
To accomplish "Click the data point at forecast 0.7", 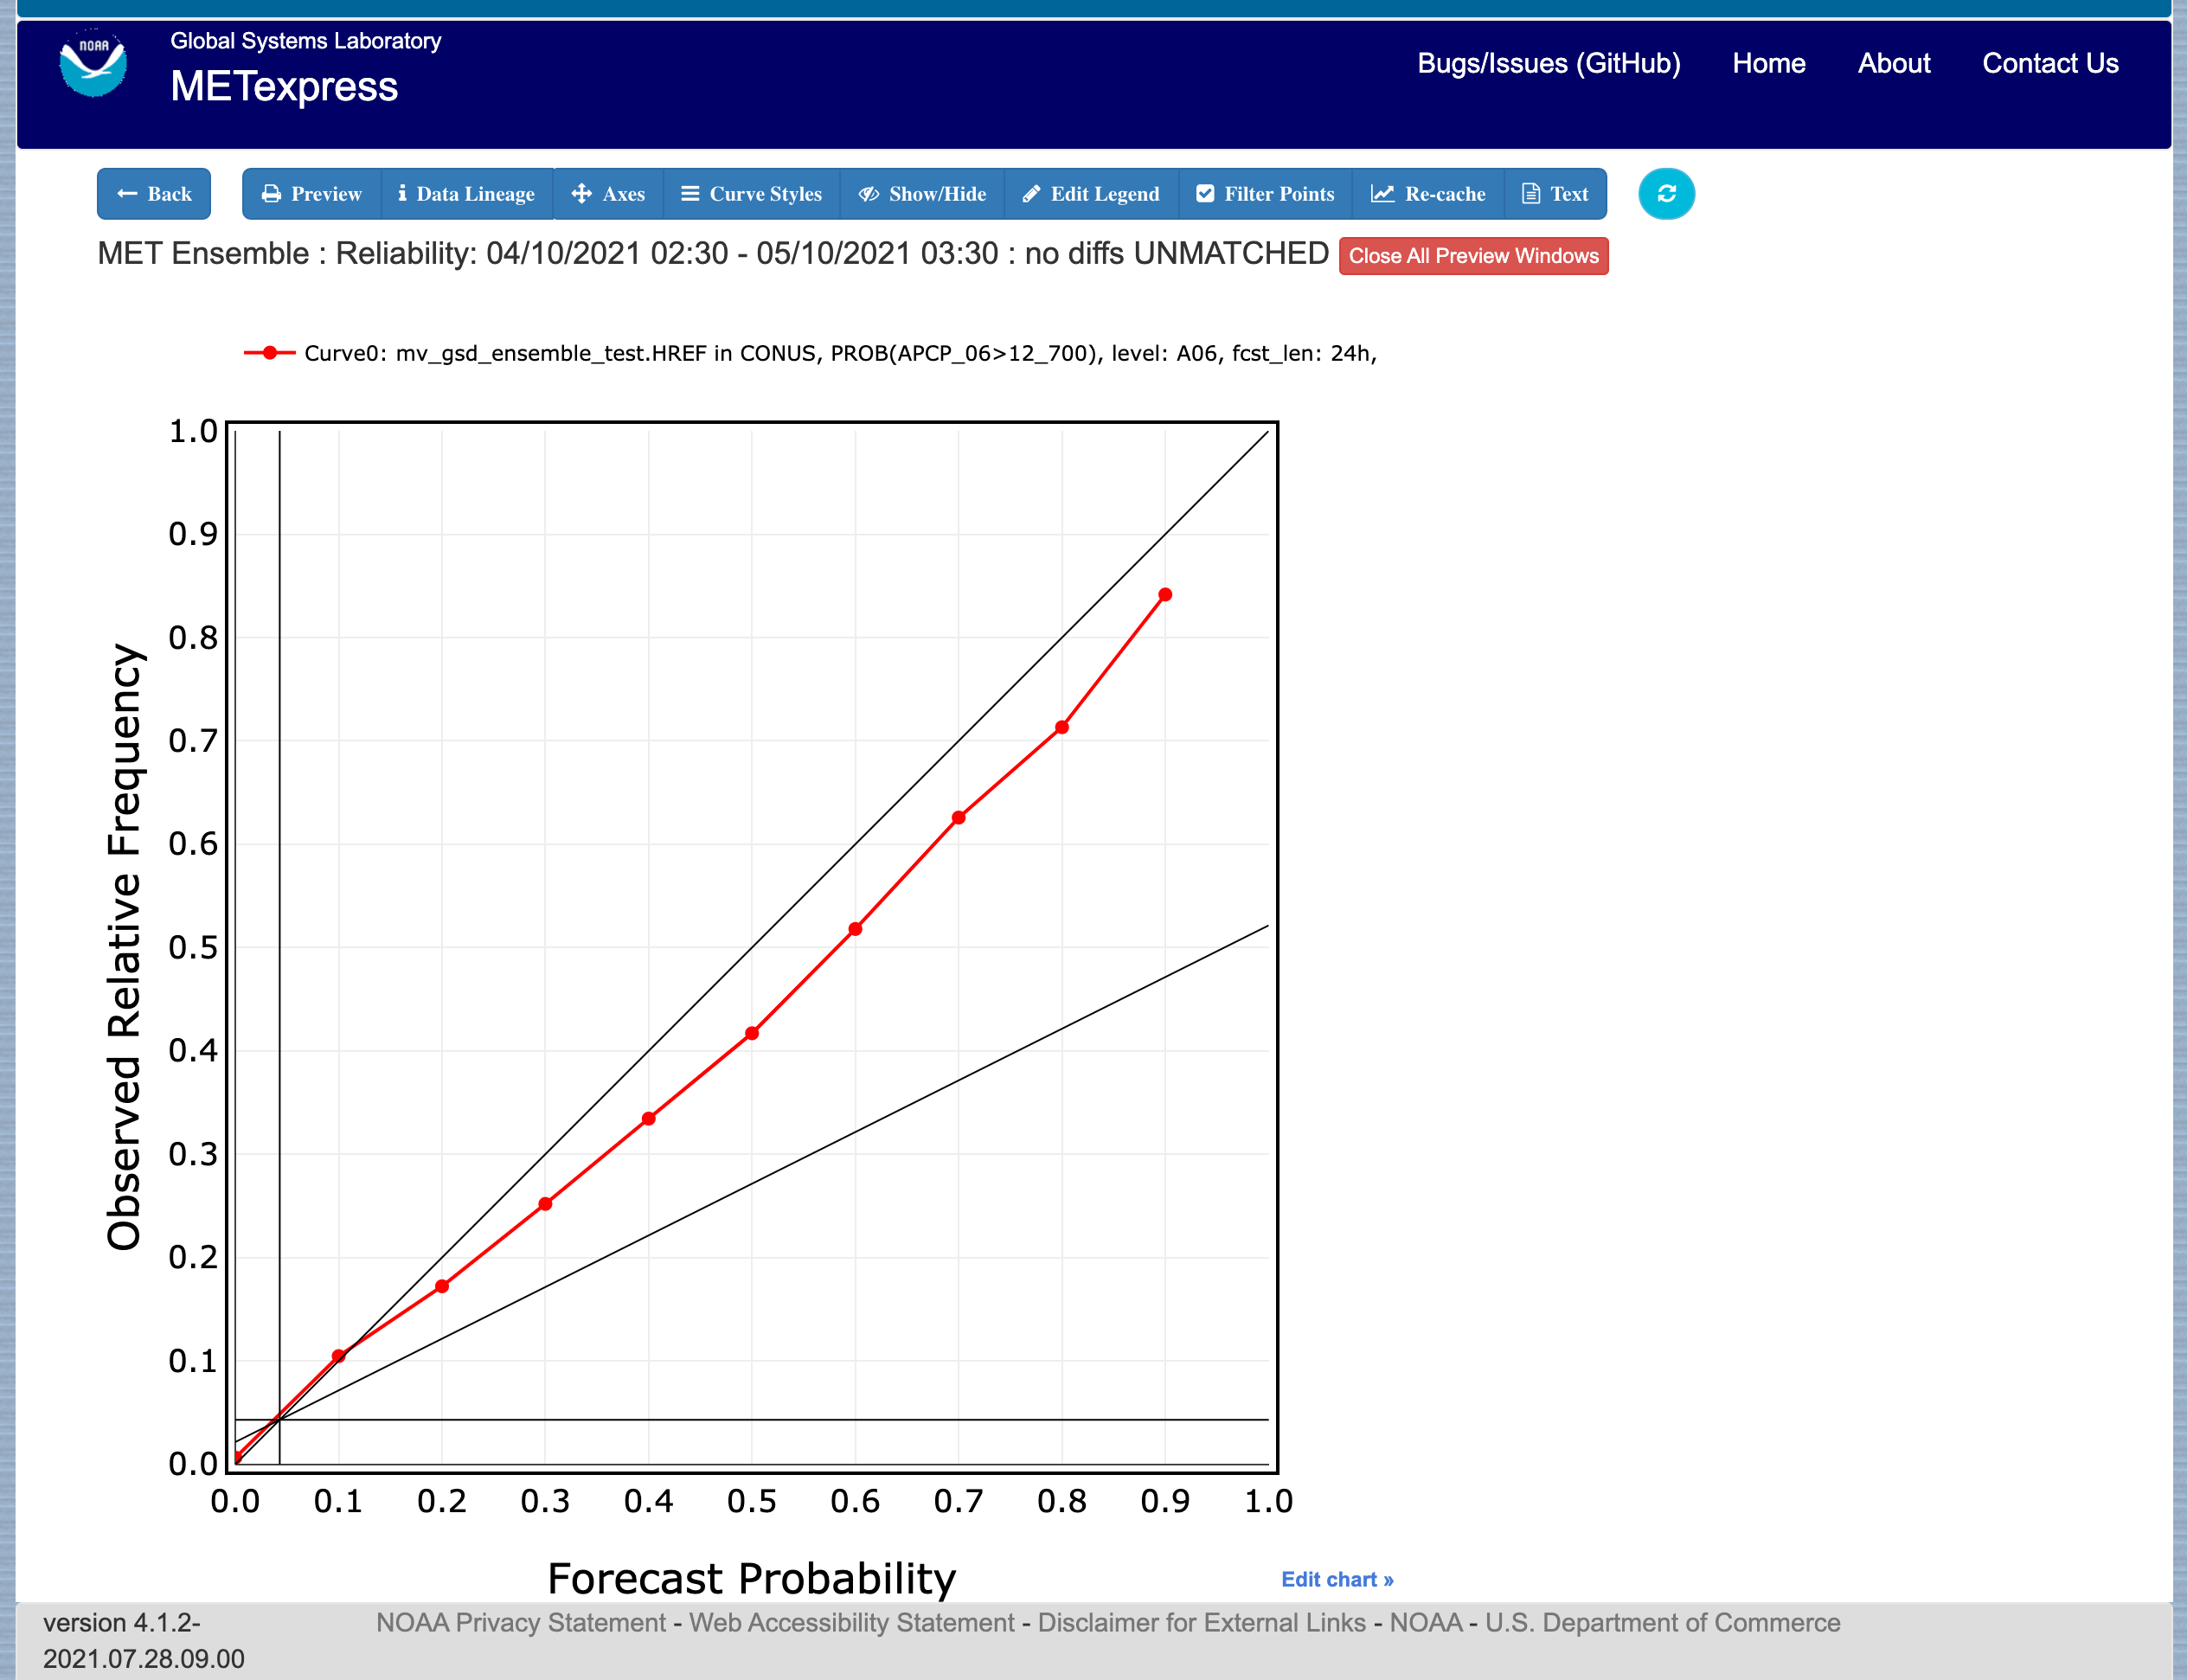I will point(958,818).
